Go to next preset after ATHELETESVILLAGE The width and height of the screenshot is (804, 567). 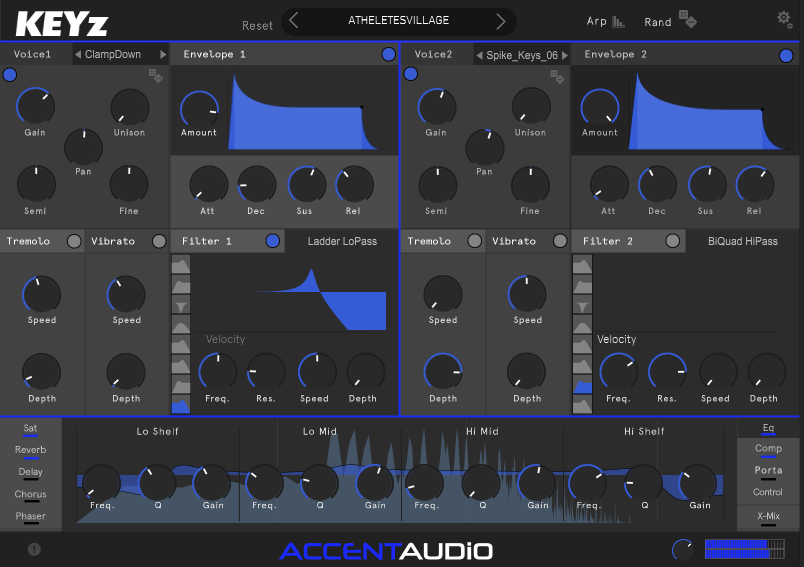[500, 21]
